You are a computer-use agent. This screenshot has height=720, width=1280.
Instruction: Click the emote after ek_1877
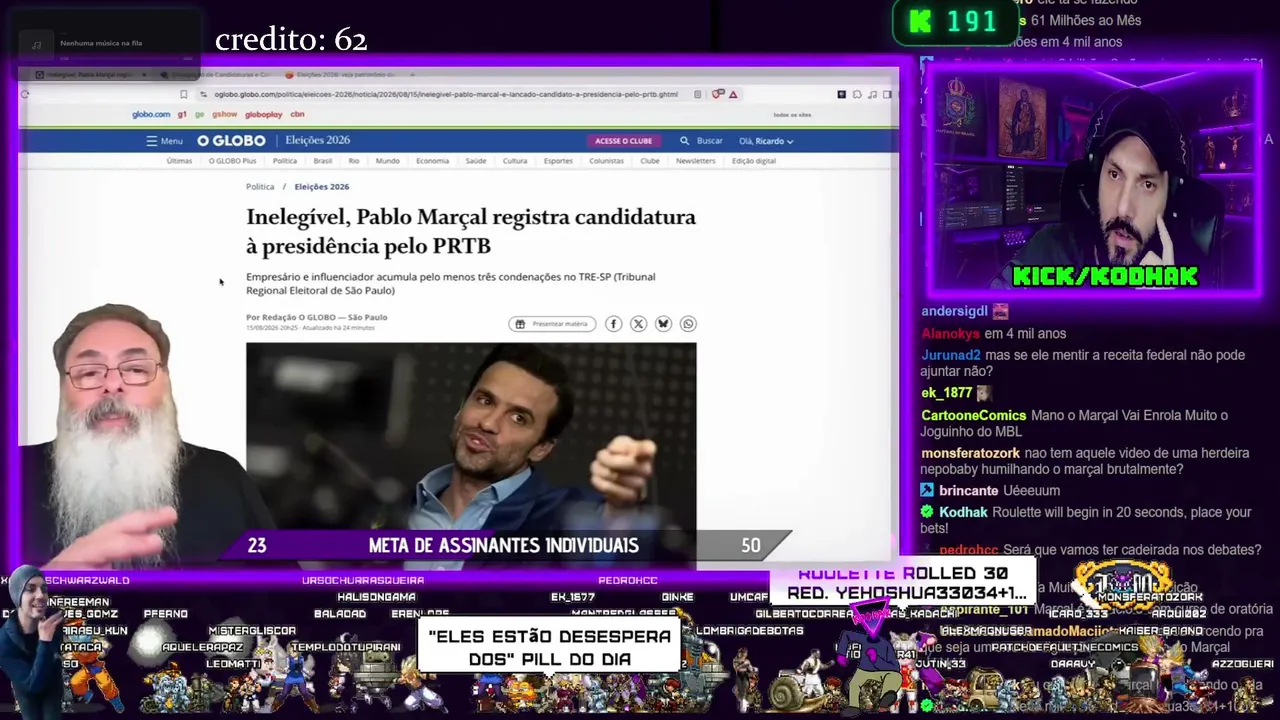coord(984,393)
